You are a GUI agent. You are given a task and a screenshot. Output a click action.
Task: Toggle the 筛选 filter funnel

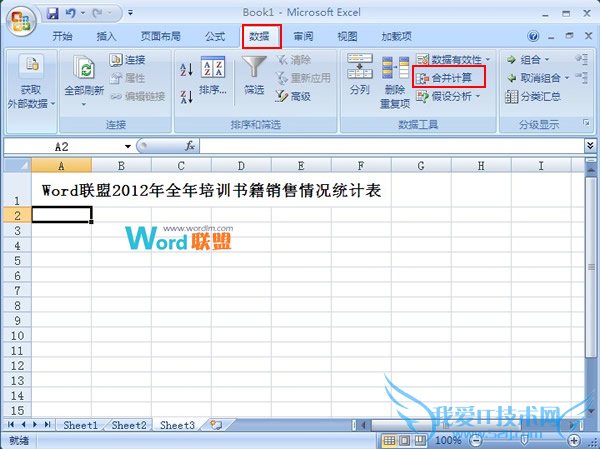[254, 76]
